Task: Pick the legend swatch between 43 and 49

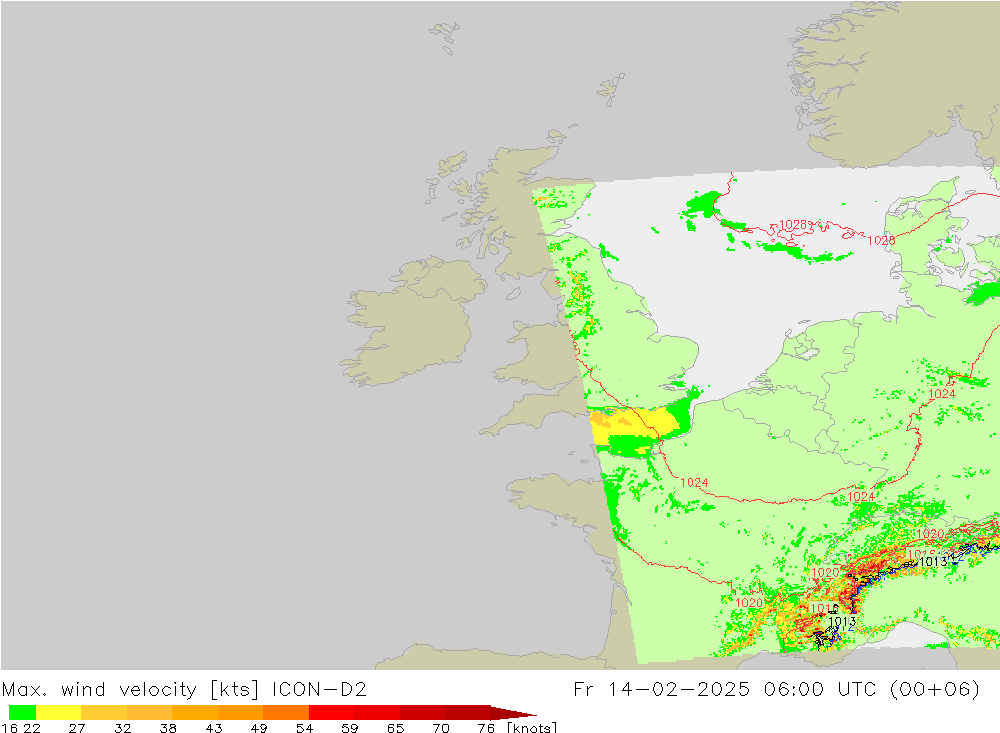Action: [x=240, y=712]
